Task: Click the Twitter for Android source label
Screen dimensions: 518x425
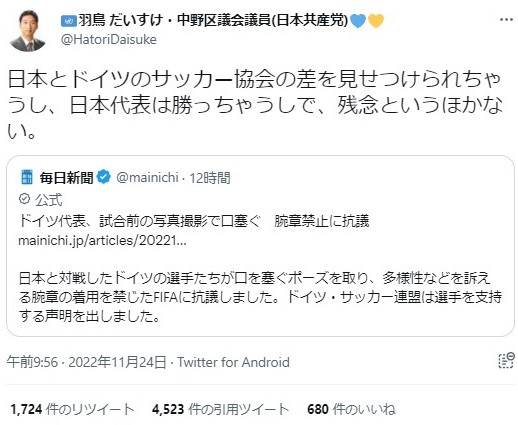Action: 233,362
